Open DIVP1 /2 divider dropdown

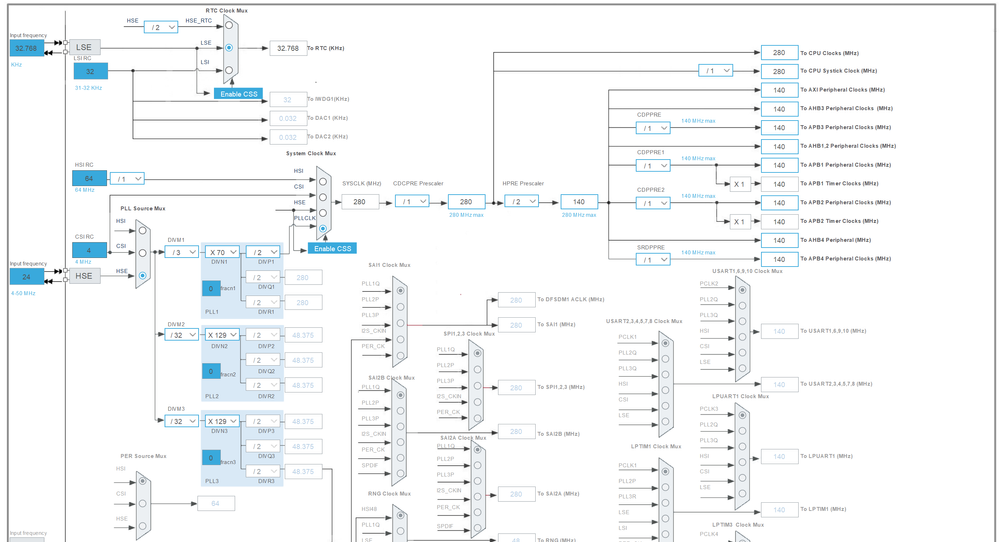[x=263, y=252]
